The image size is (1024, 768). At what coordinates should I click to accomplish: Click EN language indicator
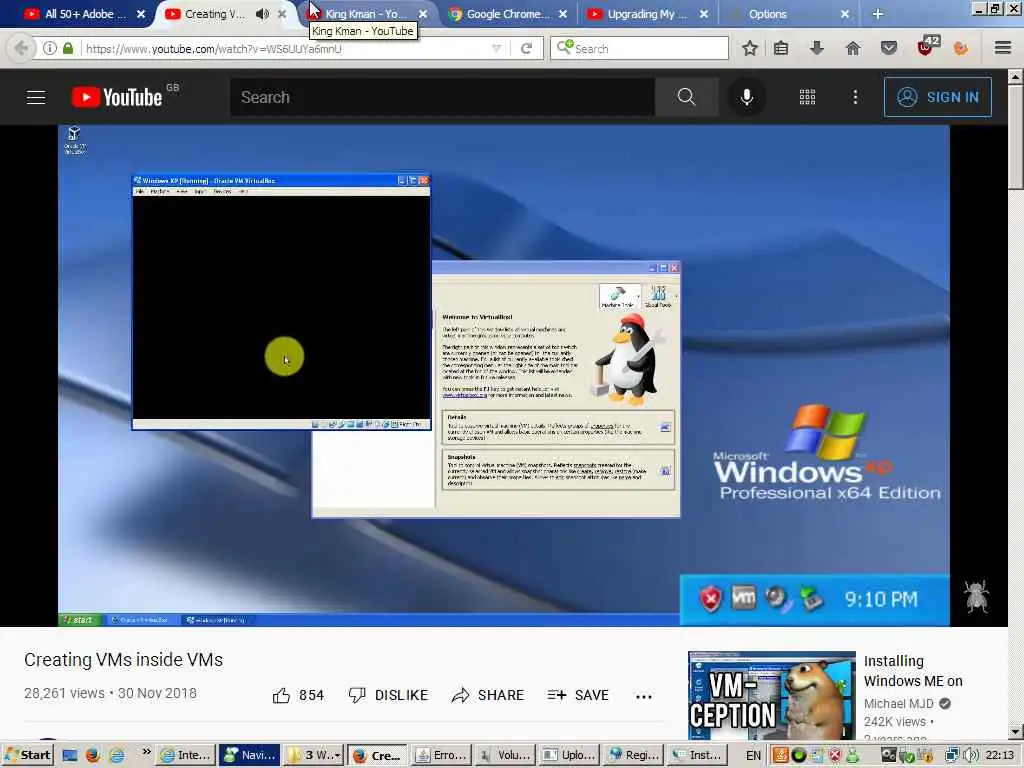point(753,755)
